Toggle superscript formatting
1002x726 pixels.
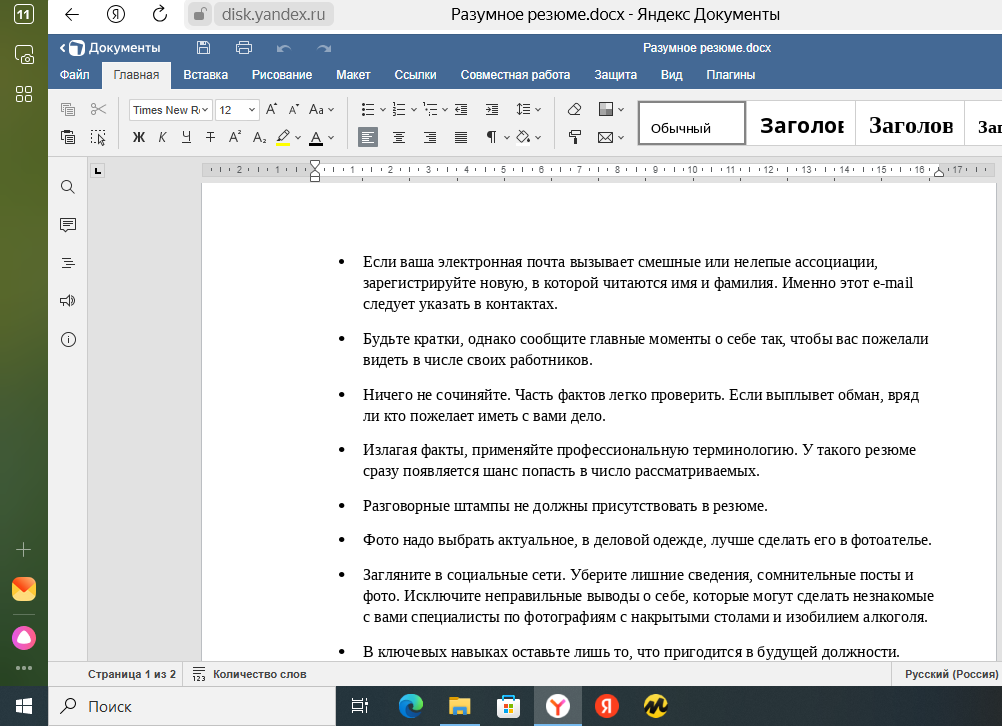[235, 137]
